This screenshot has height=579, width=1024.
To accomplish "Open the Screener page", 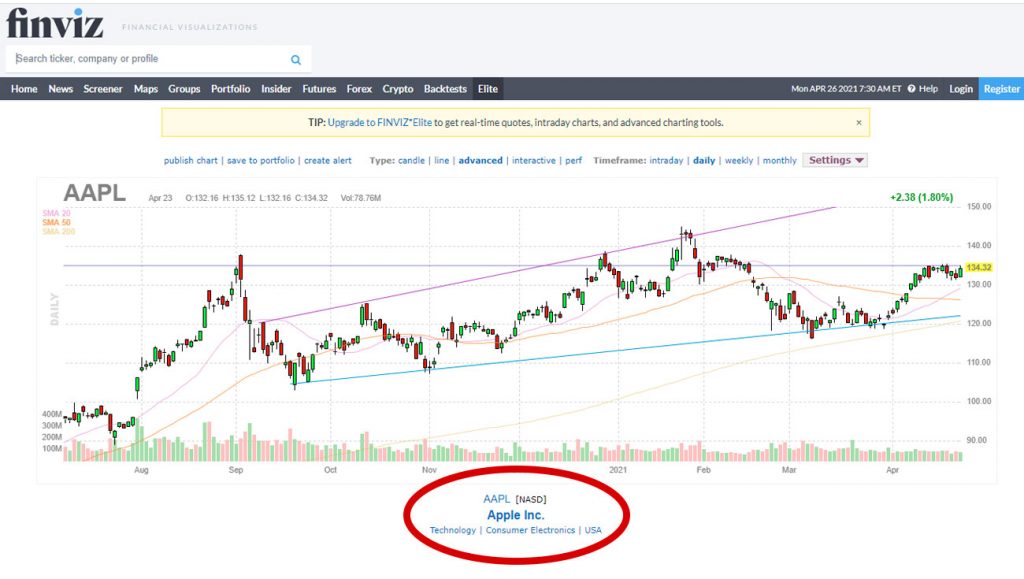I will 103,89.
